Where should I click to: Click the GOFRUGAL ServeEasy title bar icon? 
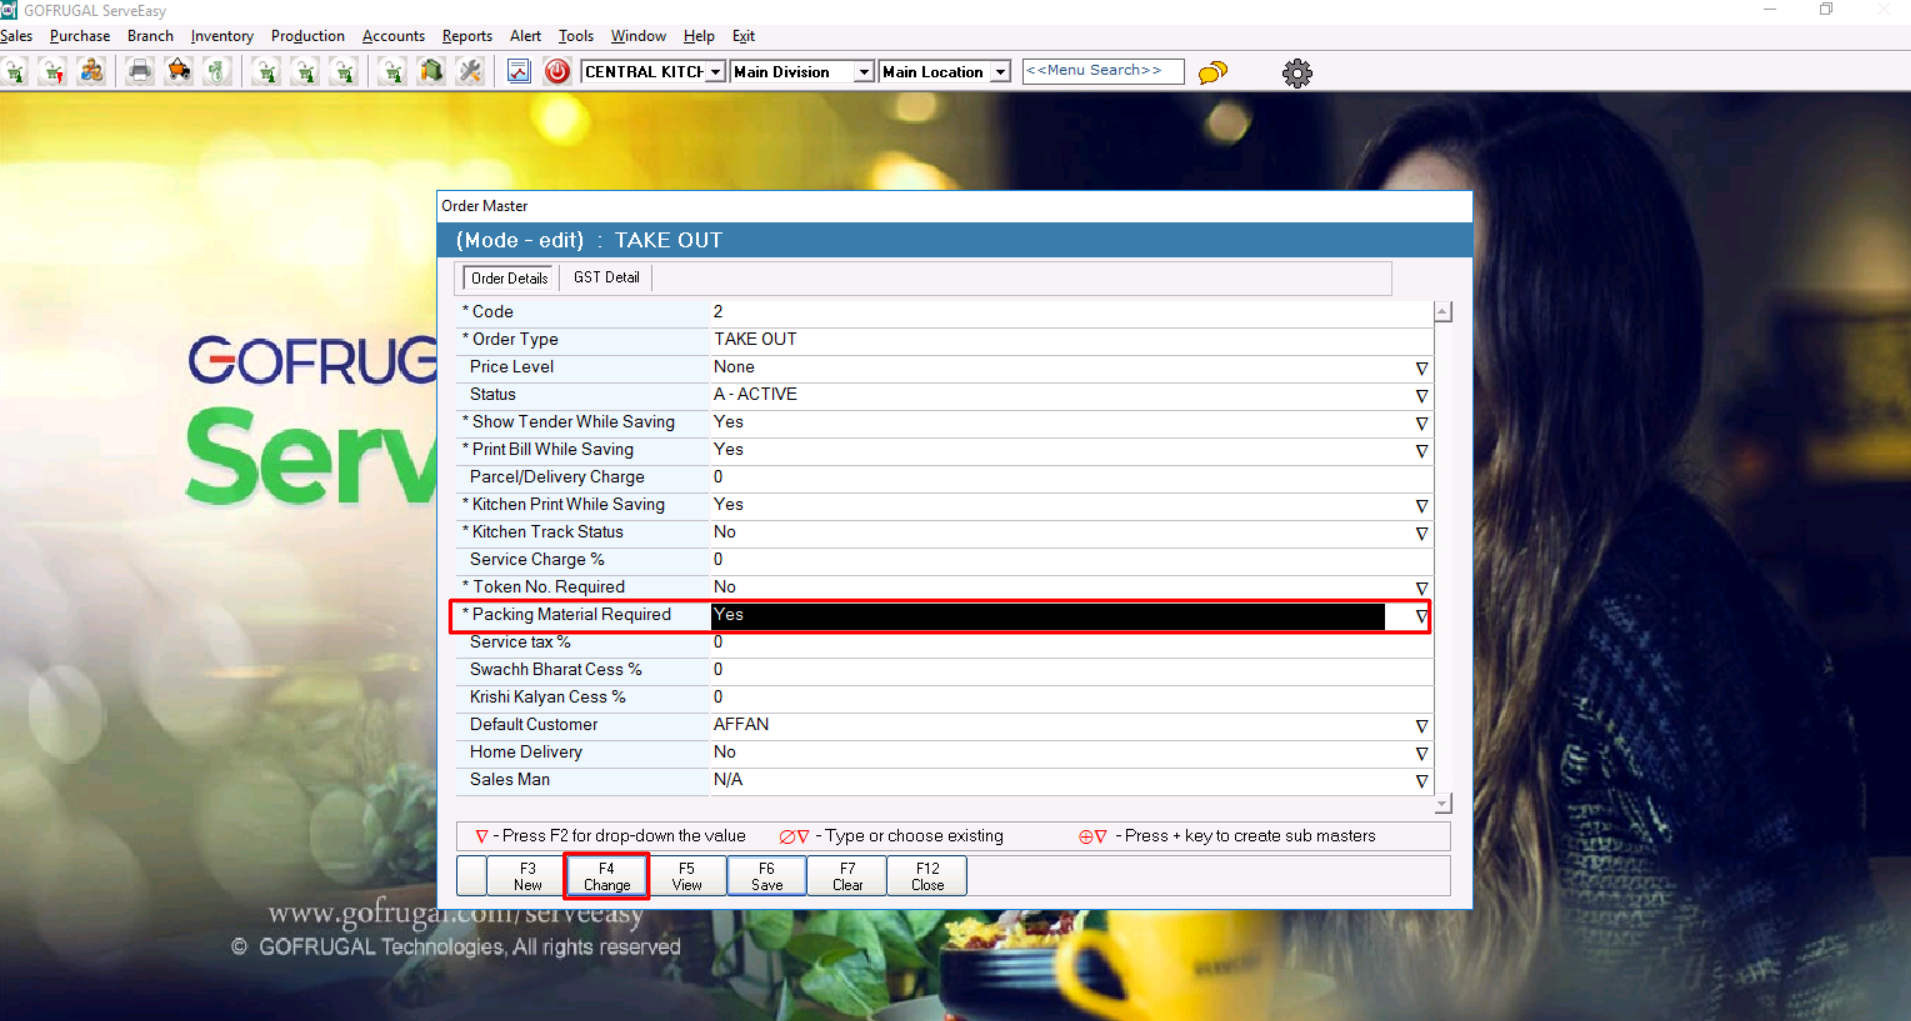point(9,10)
